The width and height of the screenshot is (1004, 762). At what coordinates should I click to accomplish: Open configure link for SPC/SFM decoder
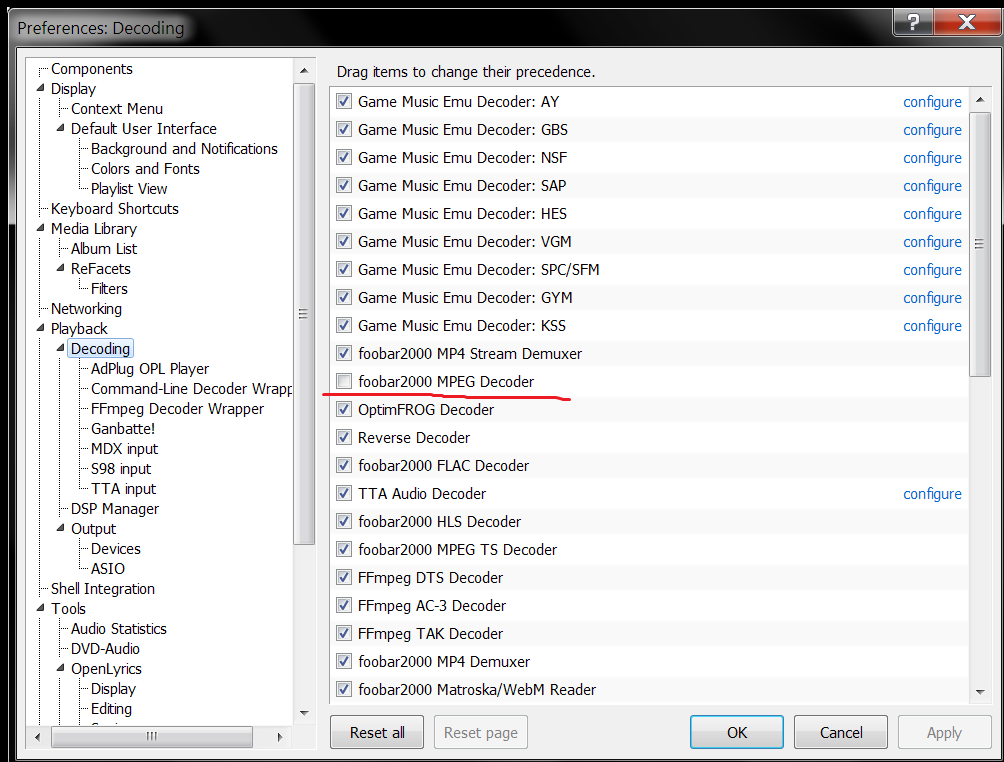click(x=932, y=270)
